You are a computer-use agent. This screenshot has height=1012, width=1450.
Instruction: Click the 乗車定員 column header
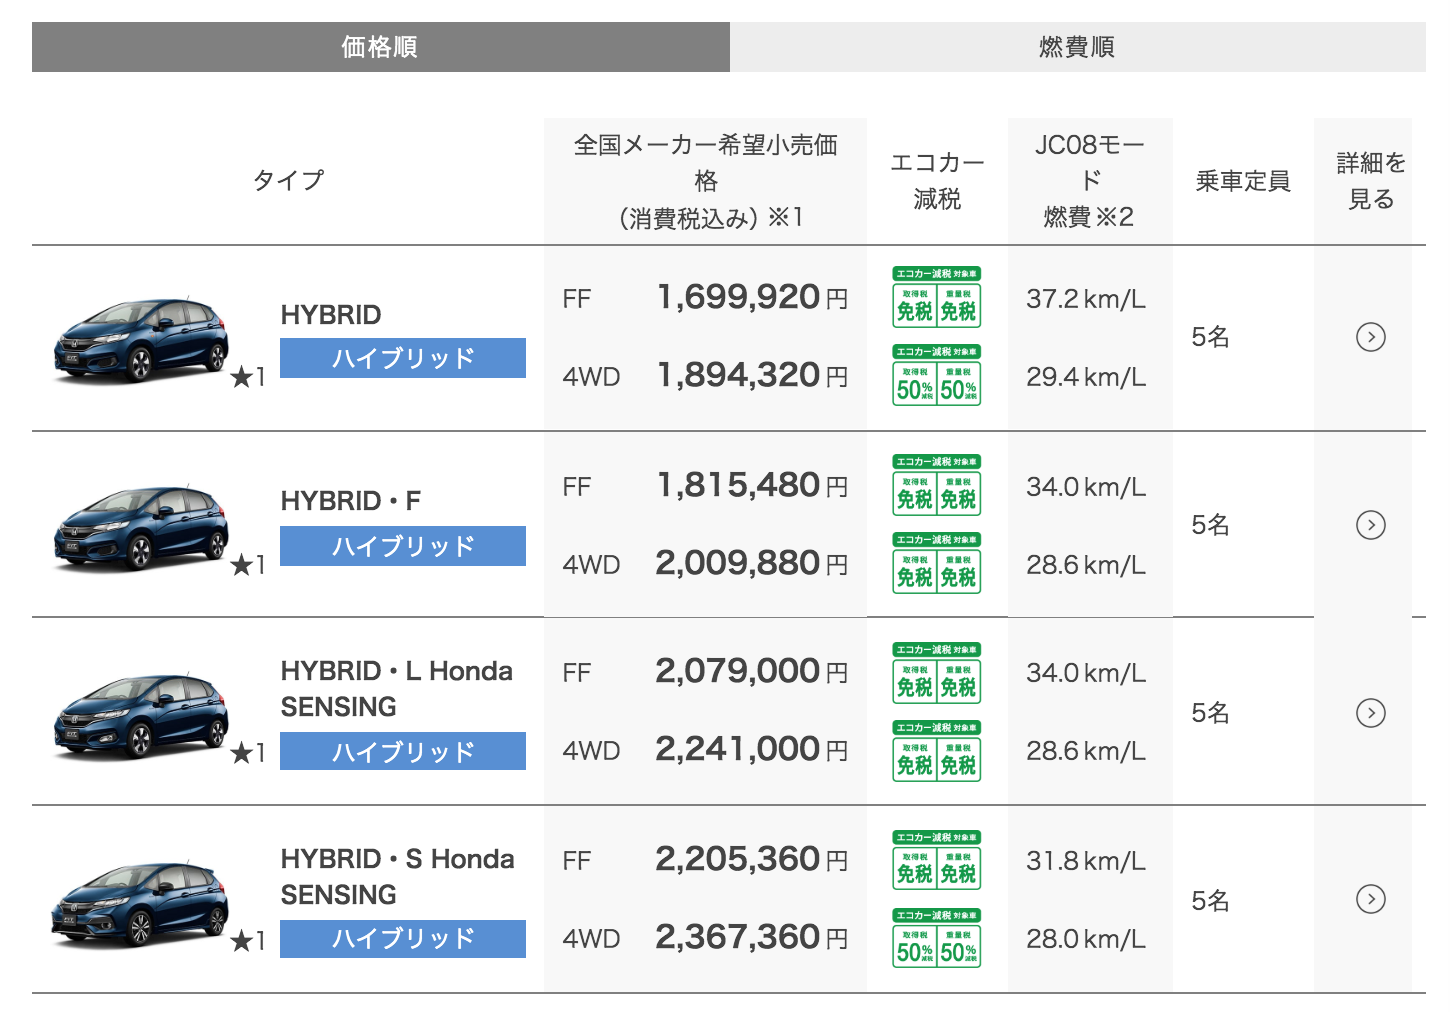click(1243, 181)
